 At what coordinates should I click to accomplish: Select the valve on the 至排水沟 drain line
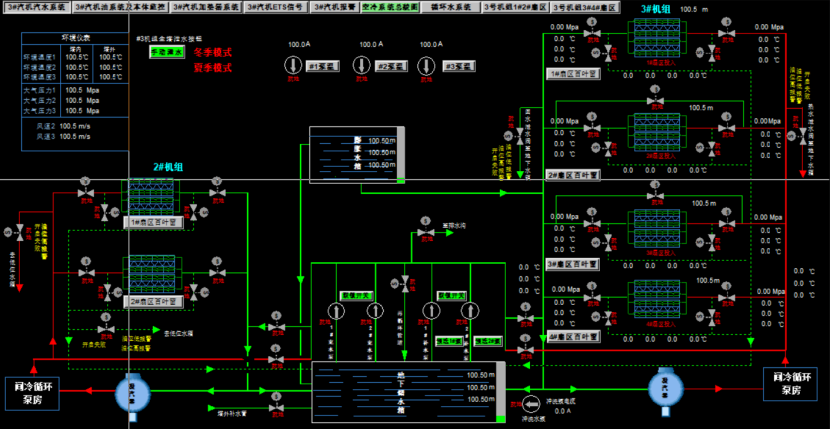(426, 231)
